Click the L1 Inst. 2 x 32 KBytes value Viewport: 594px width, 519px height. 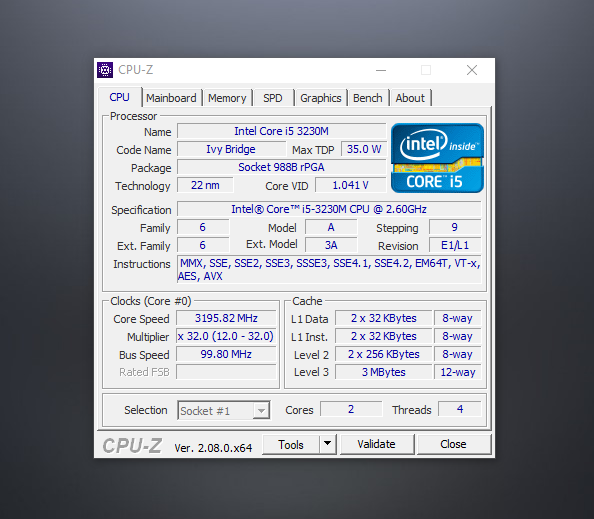(x=383, y=336)
